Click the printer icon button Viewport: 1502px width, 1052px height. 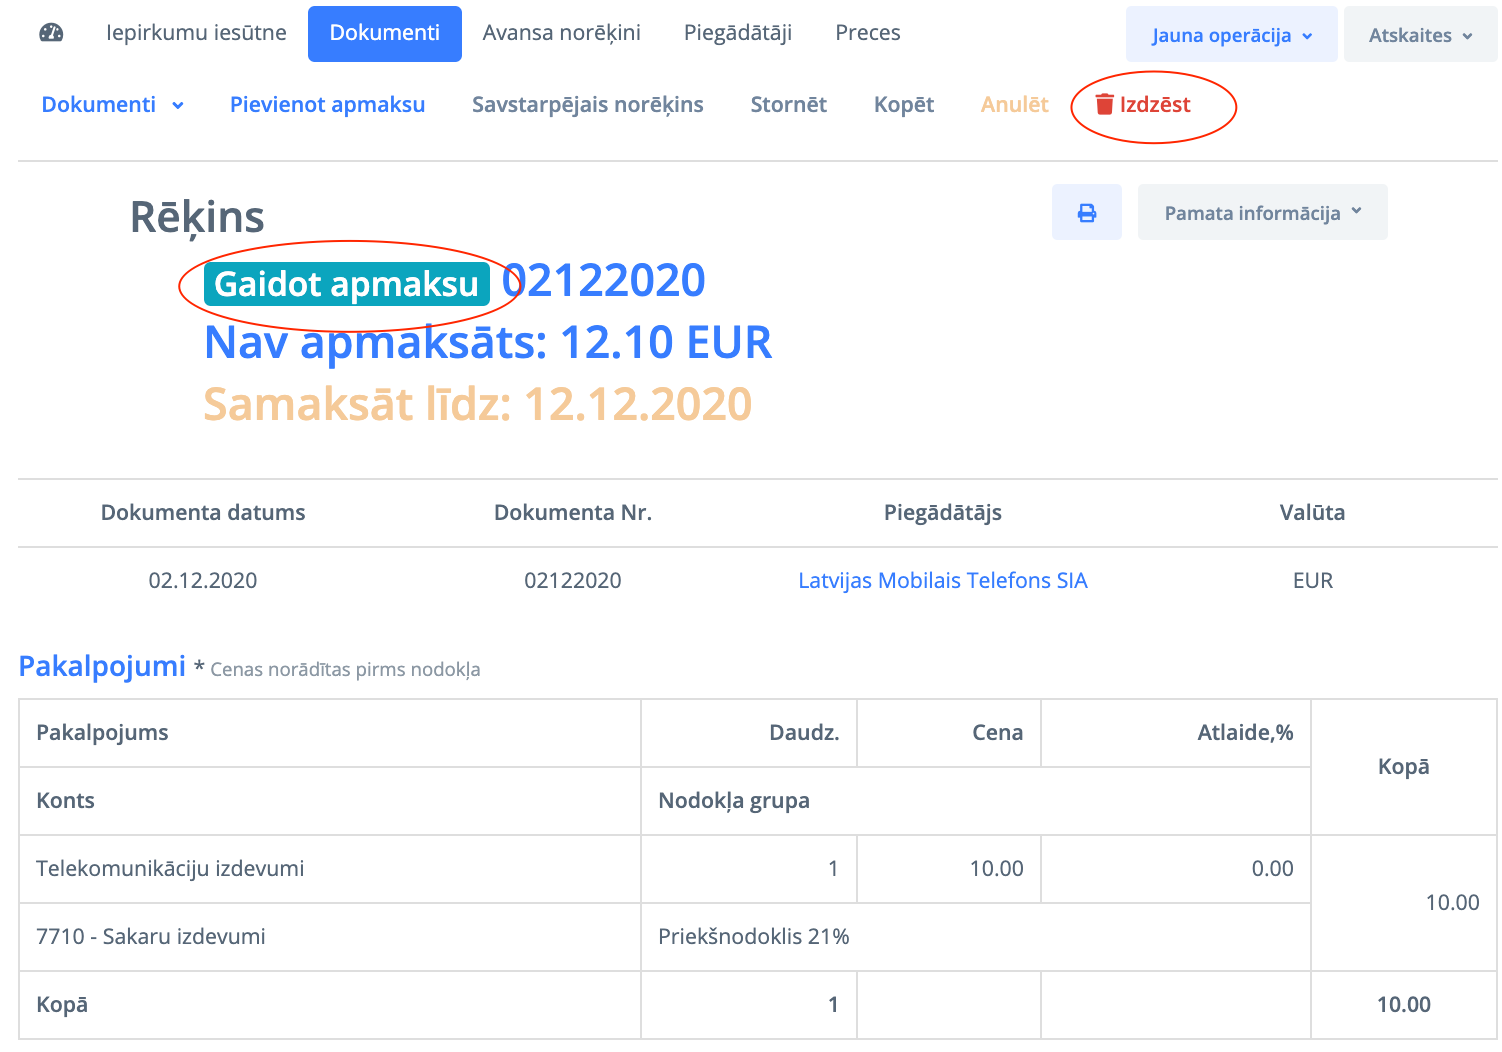click(x=1086, y=213)
